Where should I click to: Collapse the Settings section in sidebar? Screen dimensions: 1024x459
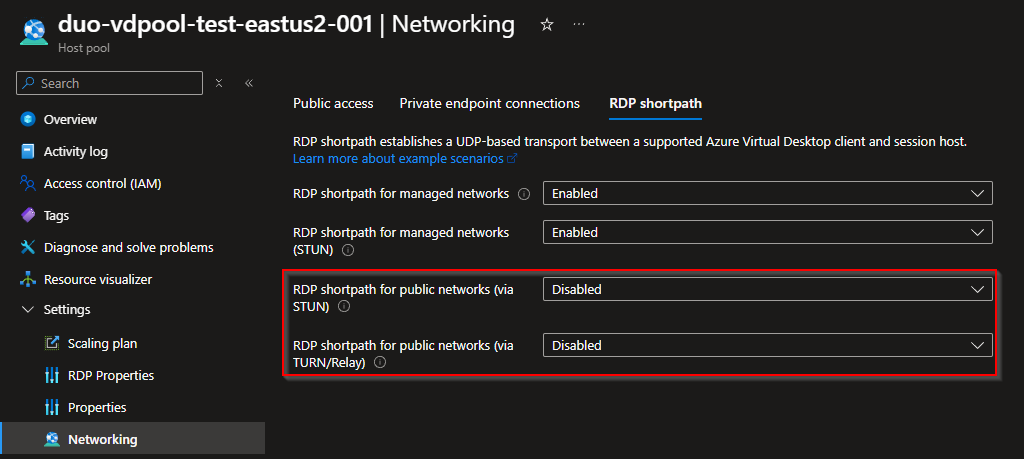pos(27,310)
